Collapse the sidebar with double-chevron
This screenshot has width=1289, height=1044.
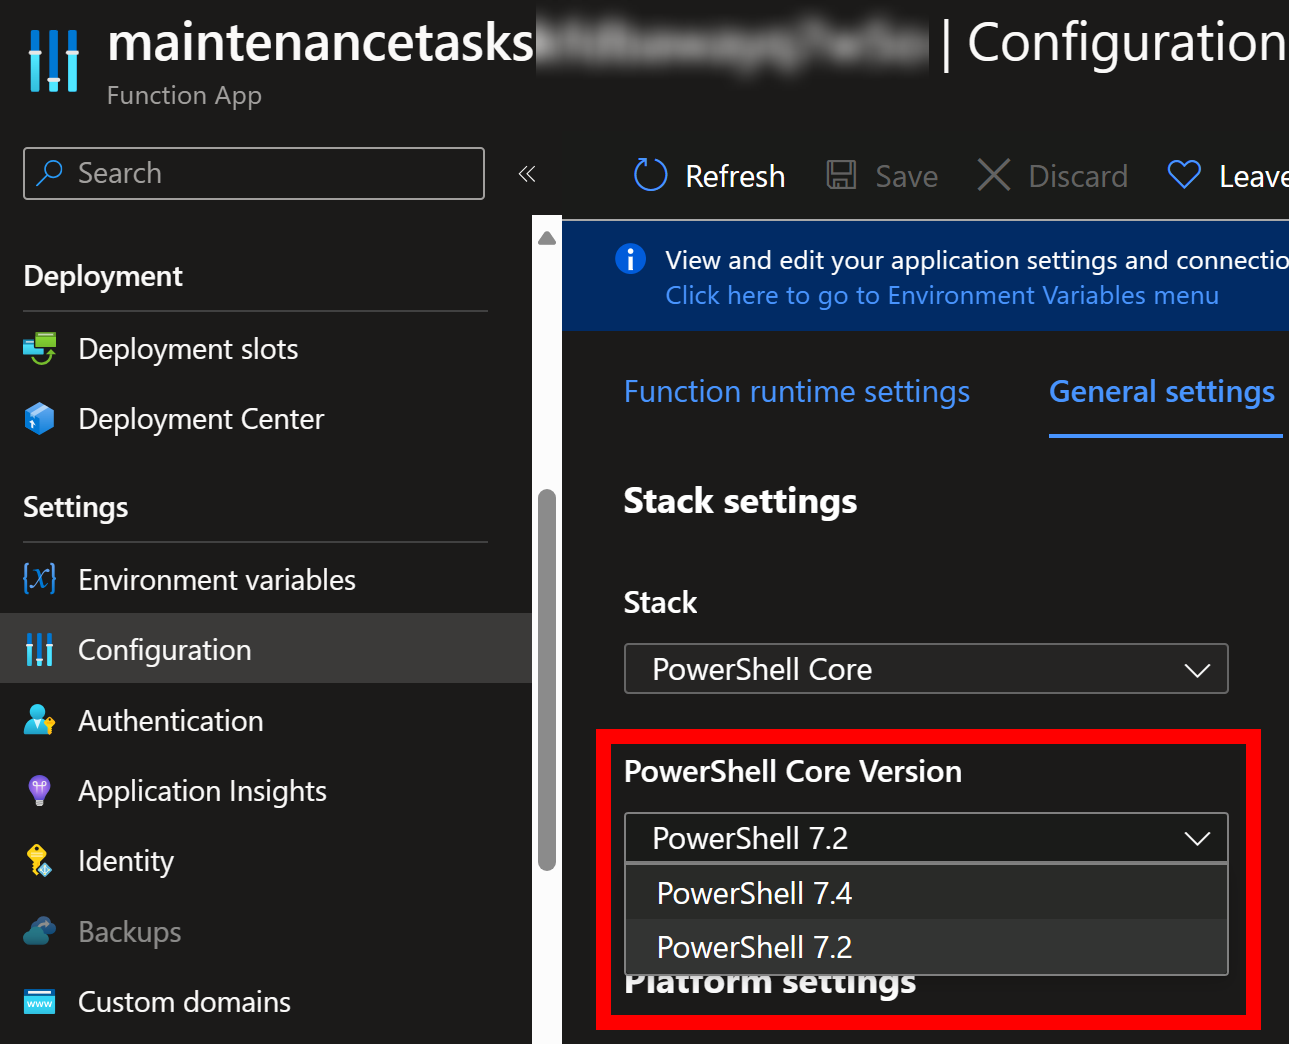[527, 174]
